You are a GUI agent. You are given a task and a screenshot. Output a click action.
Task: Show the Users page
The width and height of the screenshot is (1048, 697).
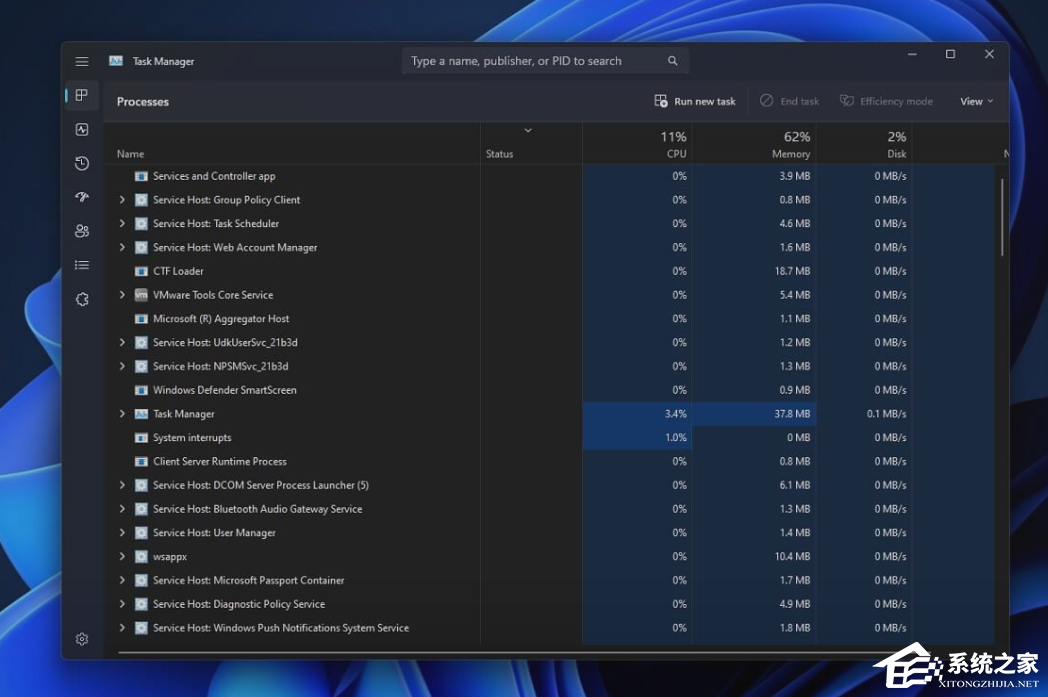pos(82,231)
